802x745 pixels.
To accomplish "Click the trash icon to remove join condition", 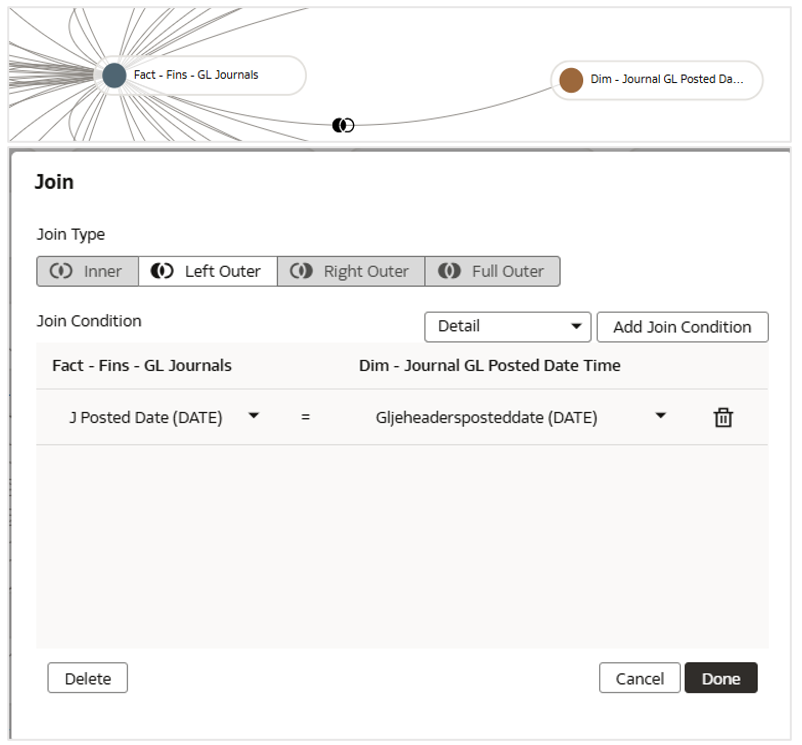I will tap(723, 418).
